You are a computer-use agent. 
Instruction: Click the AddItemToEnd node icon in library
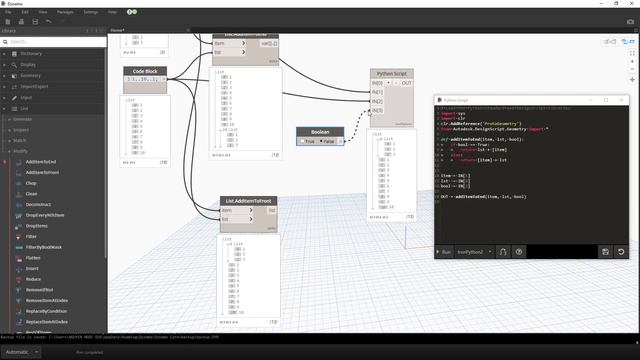pos(19,162)
